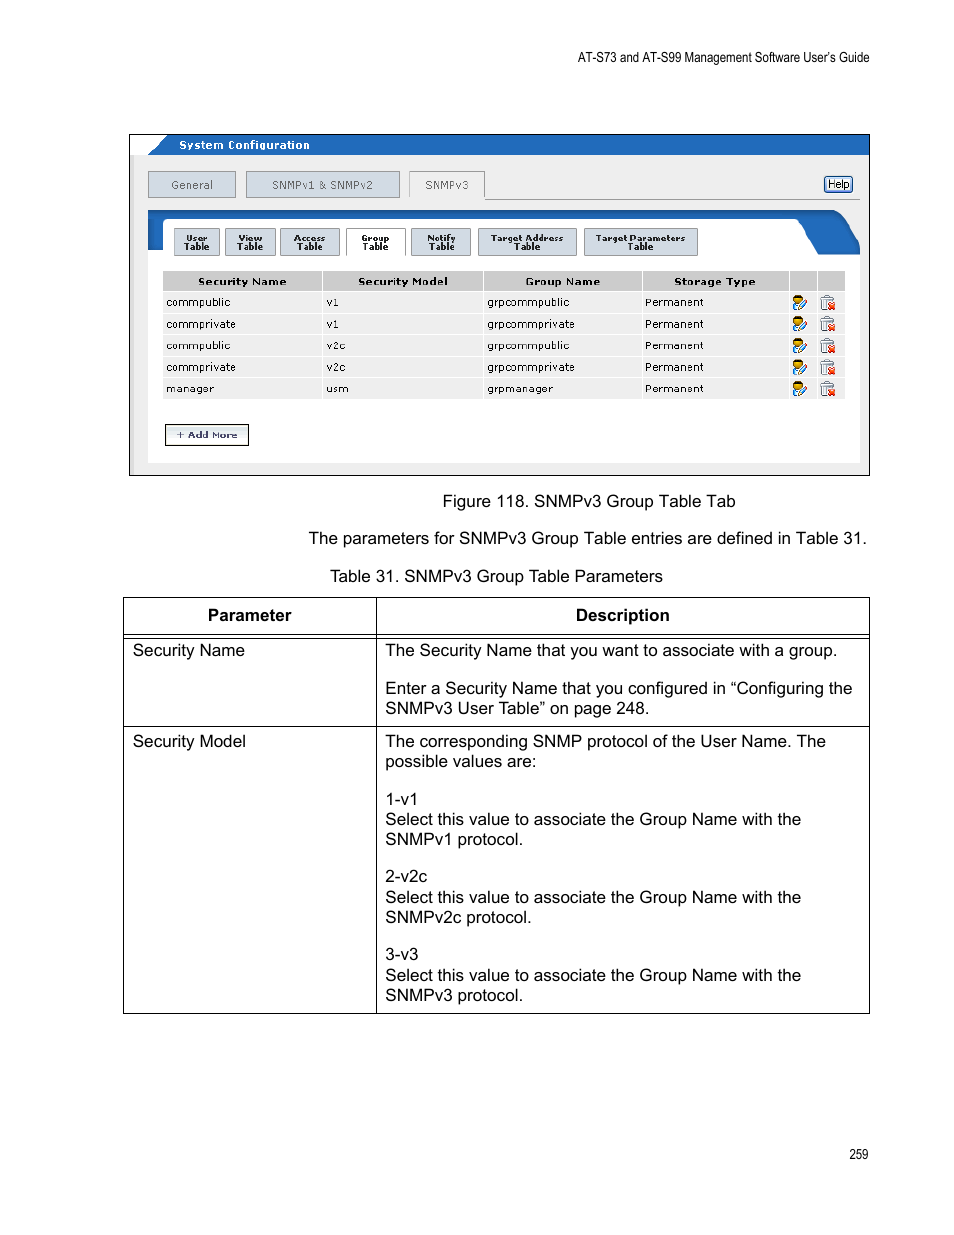Edit the manager usm group entry
Image resolution: width=954 pixels, height=1235 pixels.
click(799, 389)
